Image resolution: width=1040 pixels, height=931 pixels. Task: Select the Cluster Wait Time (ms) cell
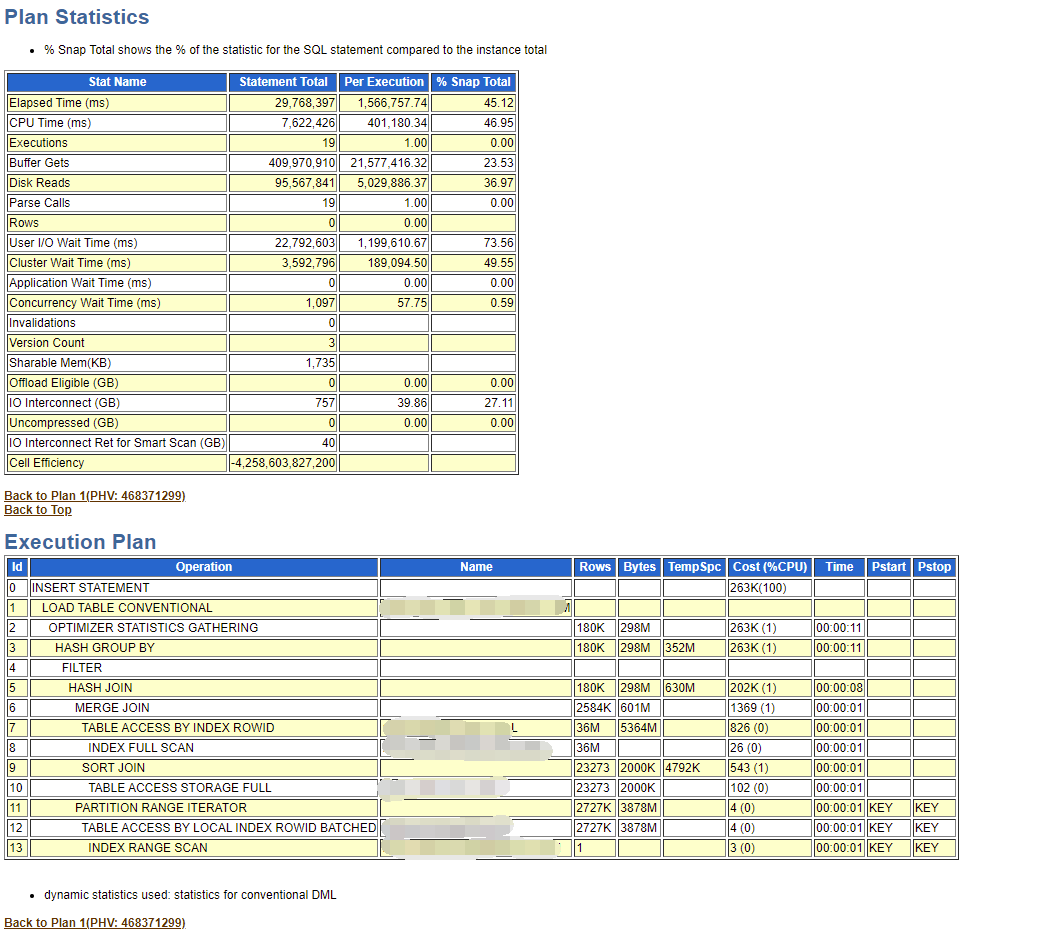(x=117, y=263)
